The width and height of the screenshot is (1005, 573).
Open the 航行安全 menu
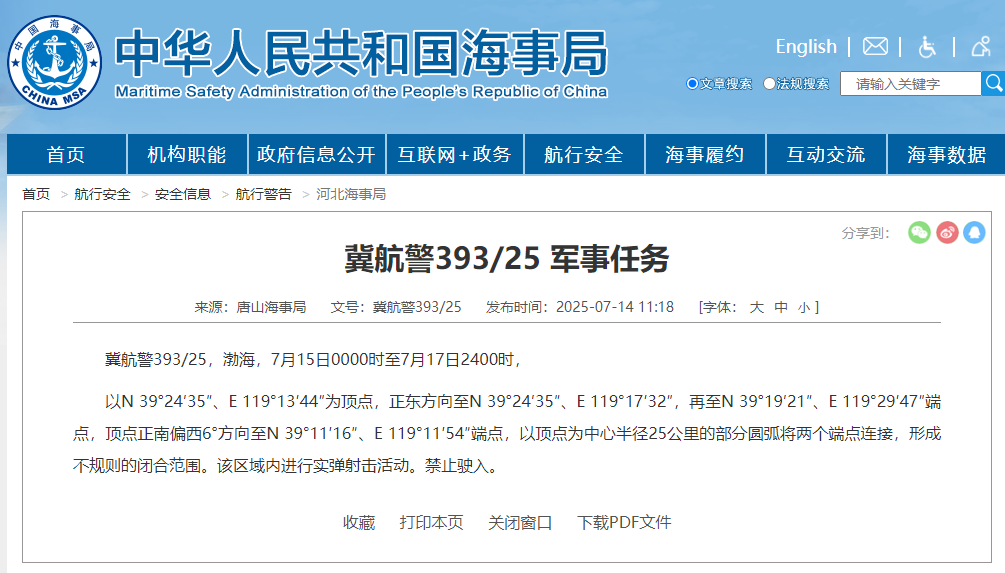coord(584,154)
